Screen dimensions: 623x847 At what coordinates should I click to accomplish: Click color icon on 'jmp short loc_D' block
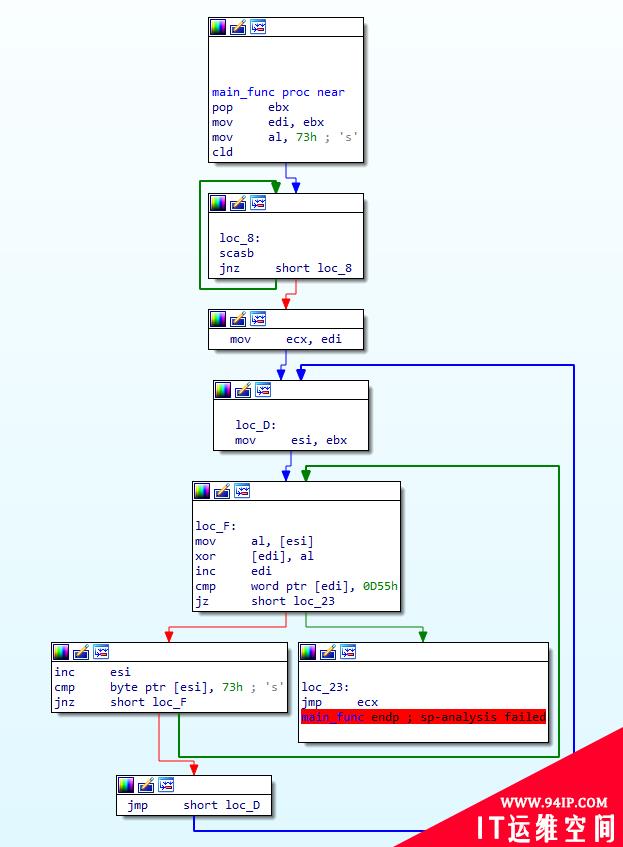tap(126, 785)
